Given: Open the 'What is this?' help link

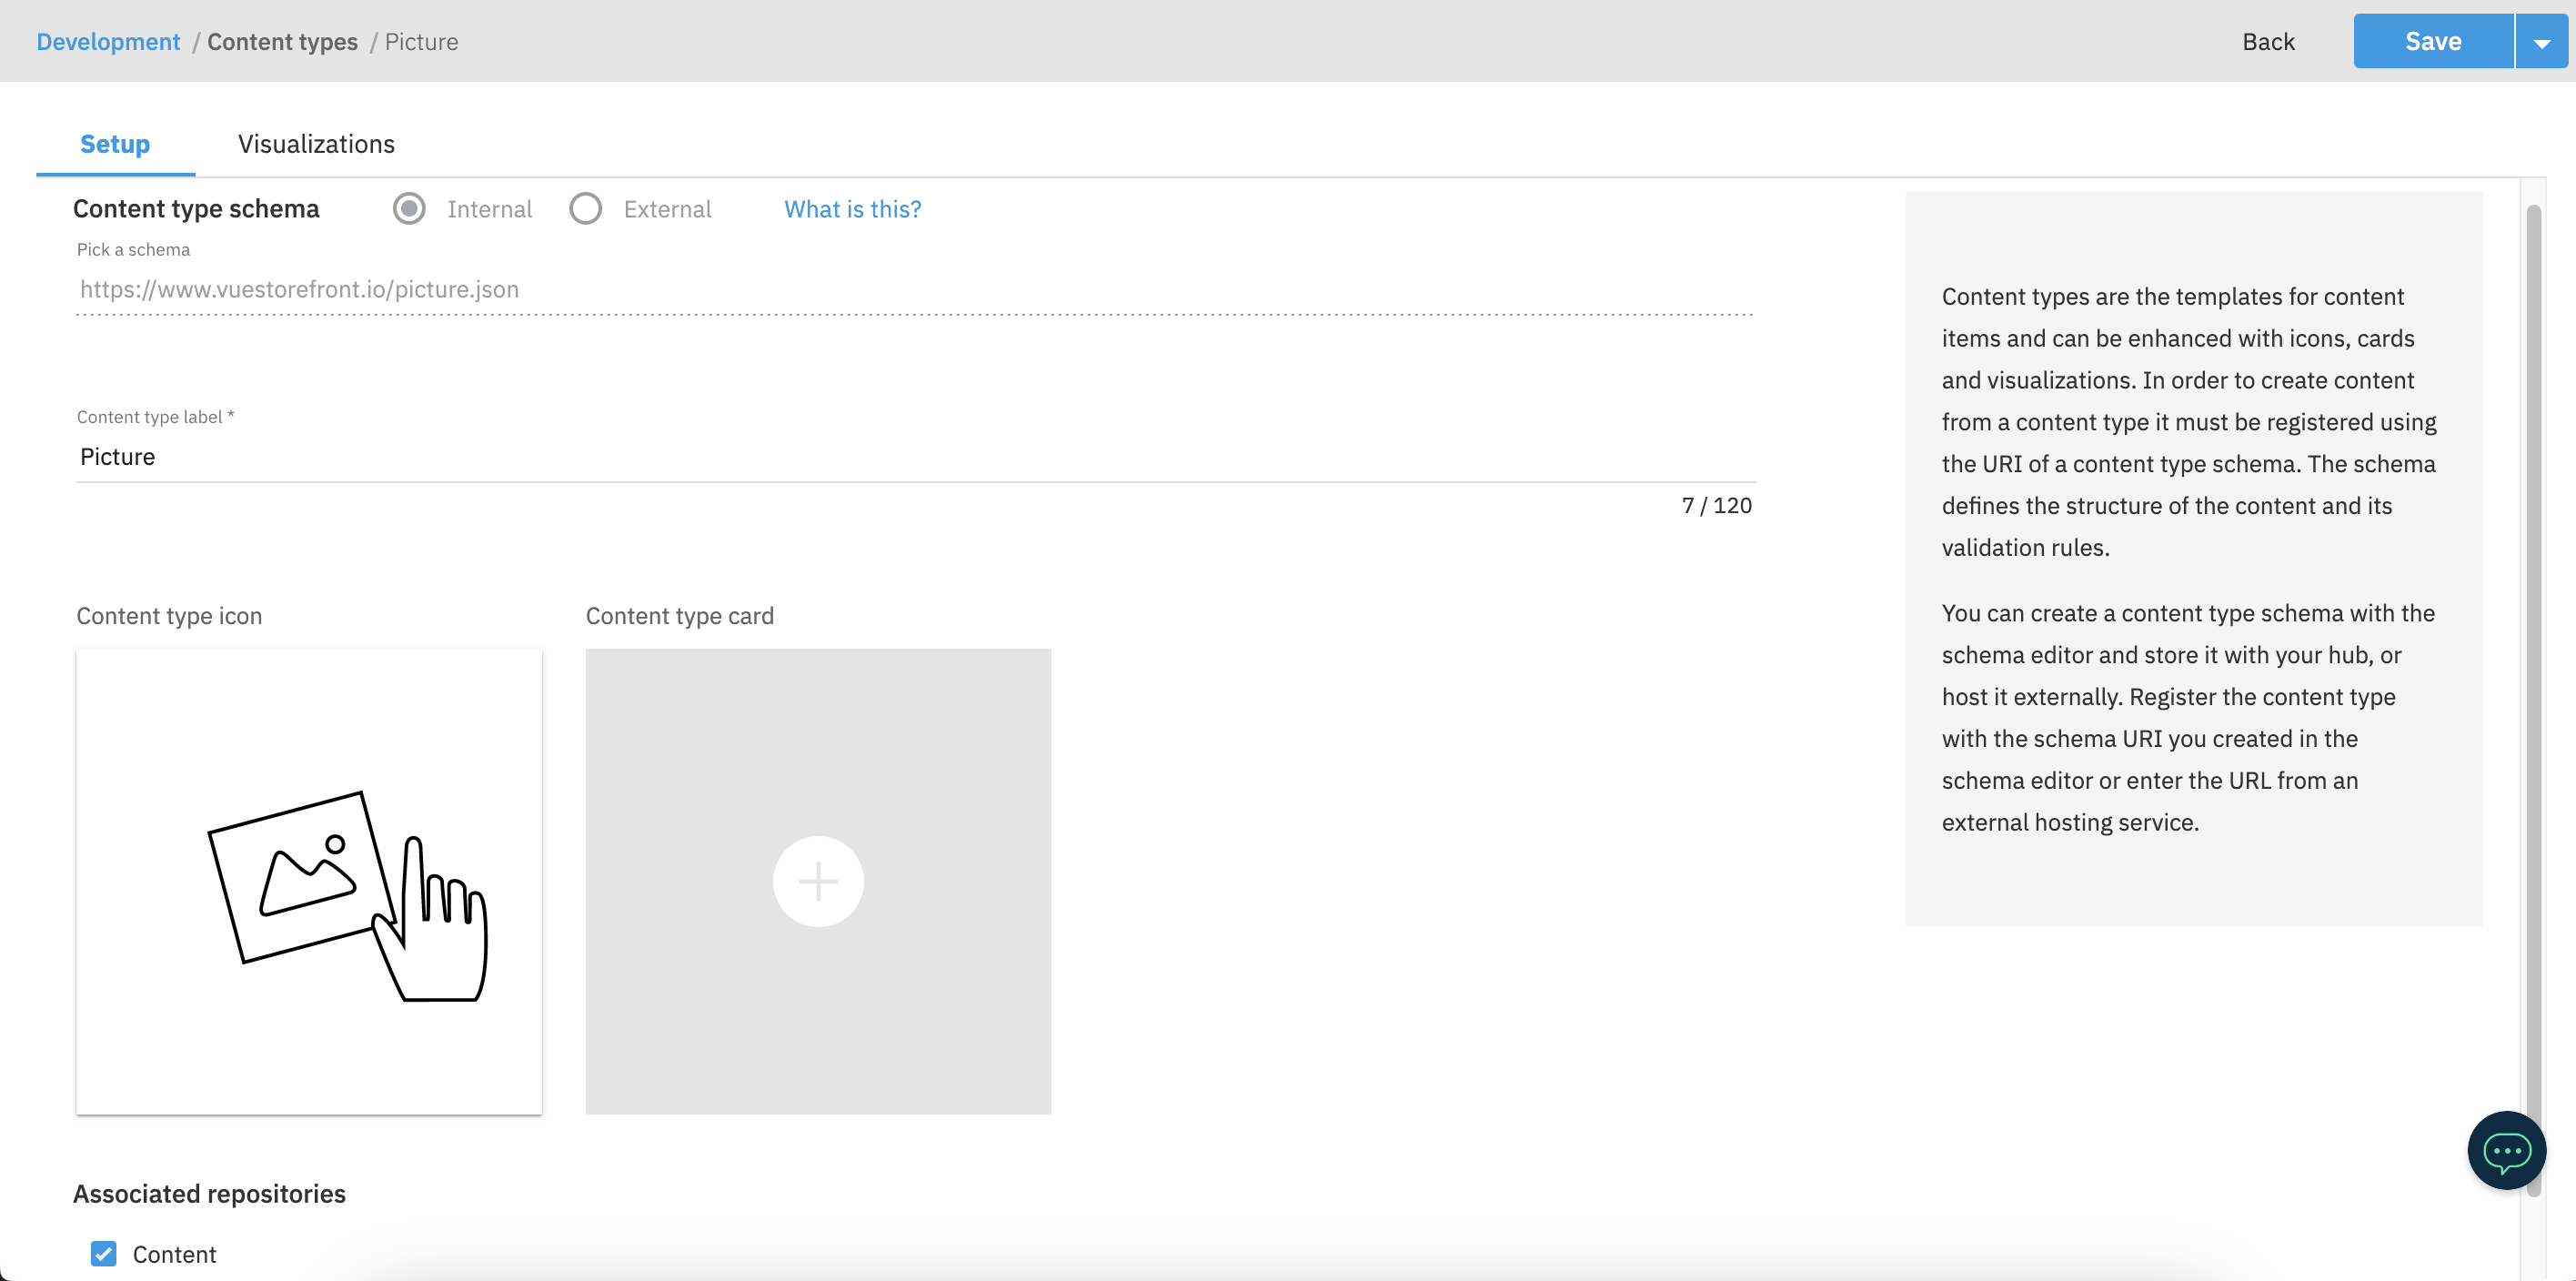Looking at the screenshot, I should click(x=852, y=209).
